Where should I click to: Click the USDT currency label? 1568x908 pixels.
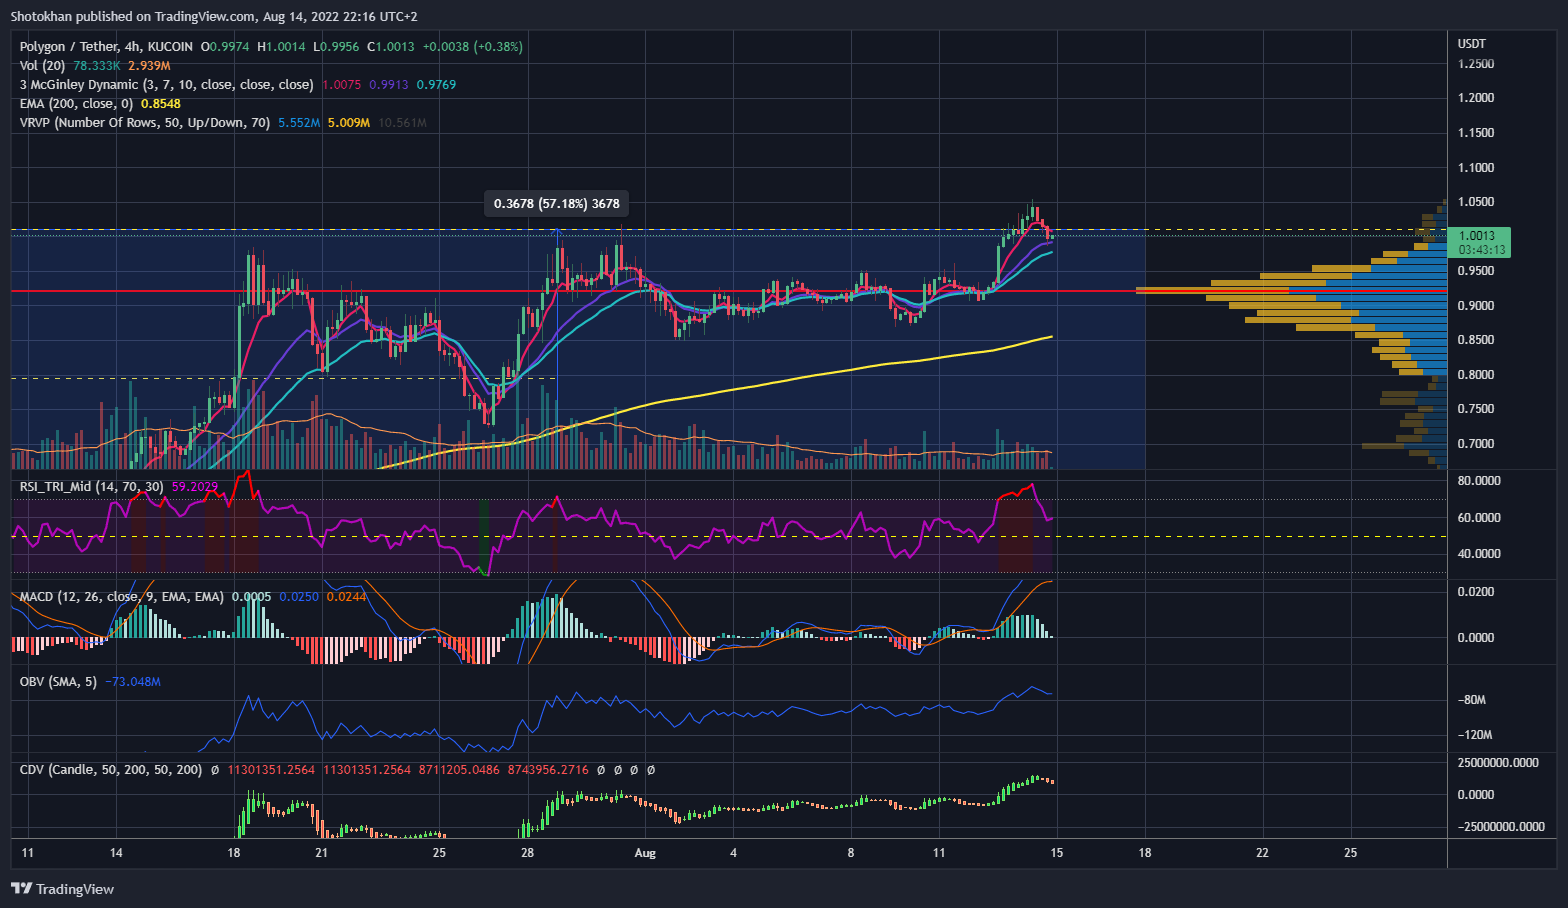(1472, 44)
